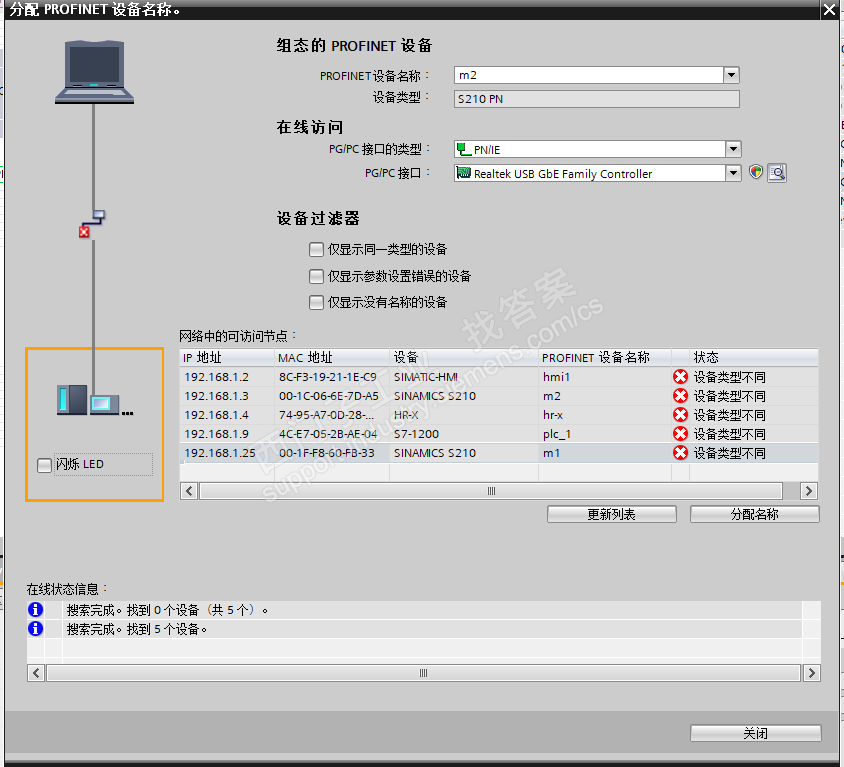This screenshot has width=844, height=767.
Task: Open the PG/PC interface adapter dropdown
Action: (x=733, y=173)
